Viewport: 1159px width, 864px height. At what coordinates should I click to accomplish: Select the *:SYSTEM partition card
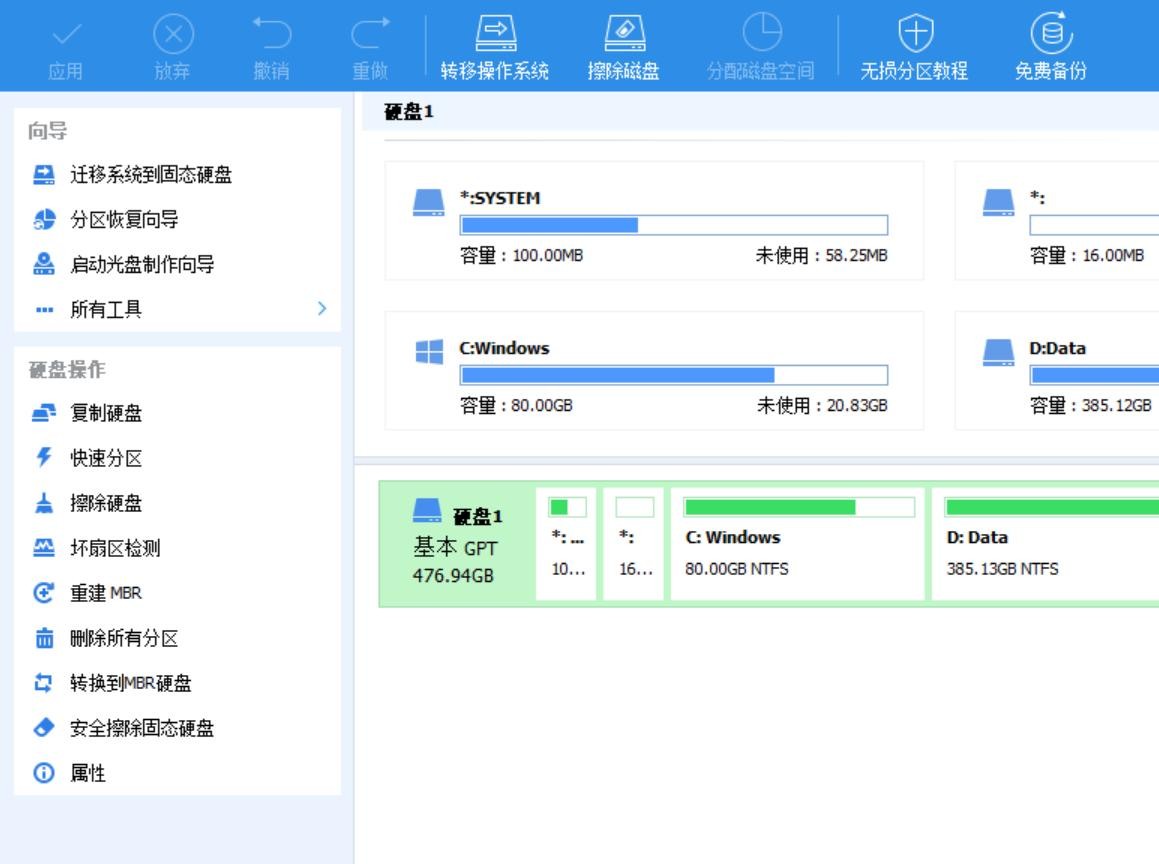(x=654, y=221)
